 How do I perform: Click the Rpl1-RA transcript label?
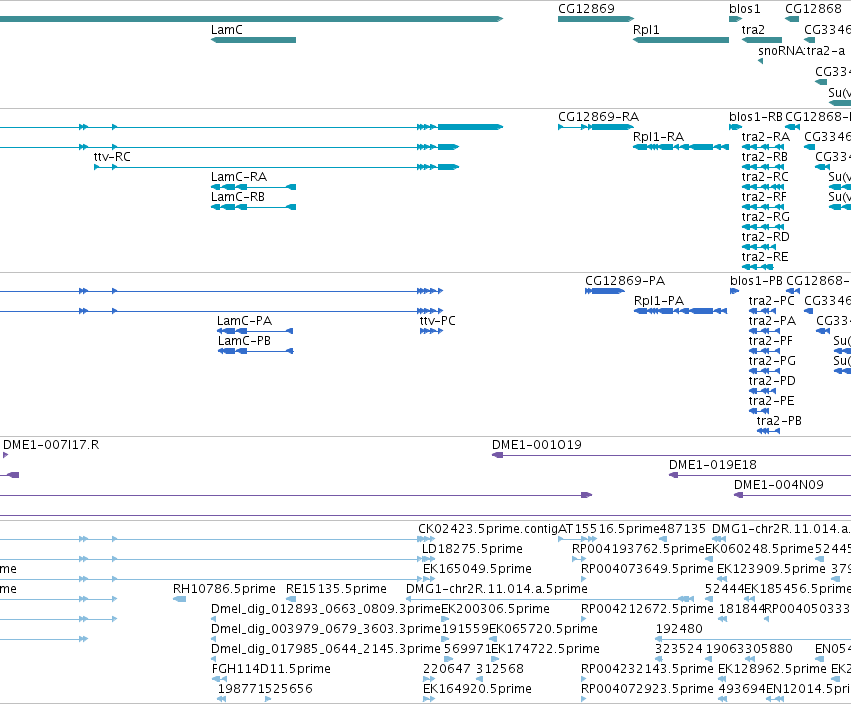tap(658, 137)
